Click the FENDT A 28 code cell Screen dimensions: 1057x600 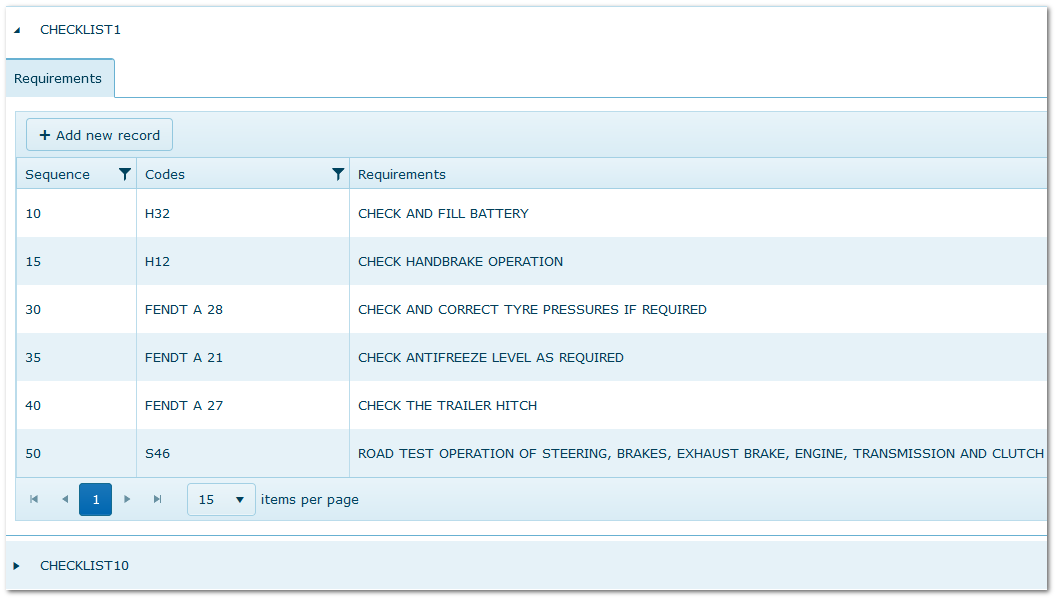tap(184, 310)
